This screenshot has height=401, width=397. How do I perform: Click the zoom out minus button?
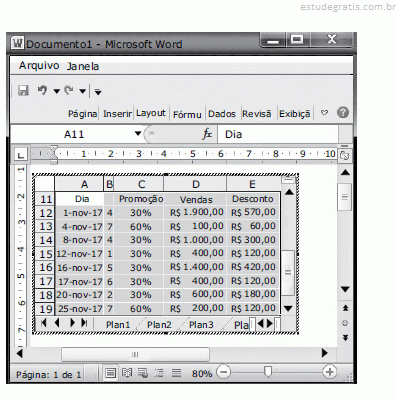(224, 372)
